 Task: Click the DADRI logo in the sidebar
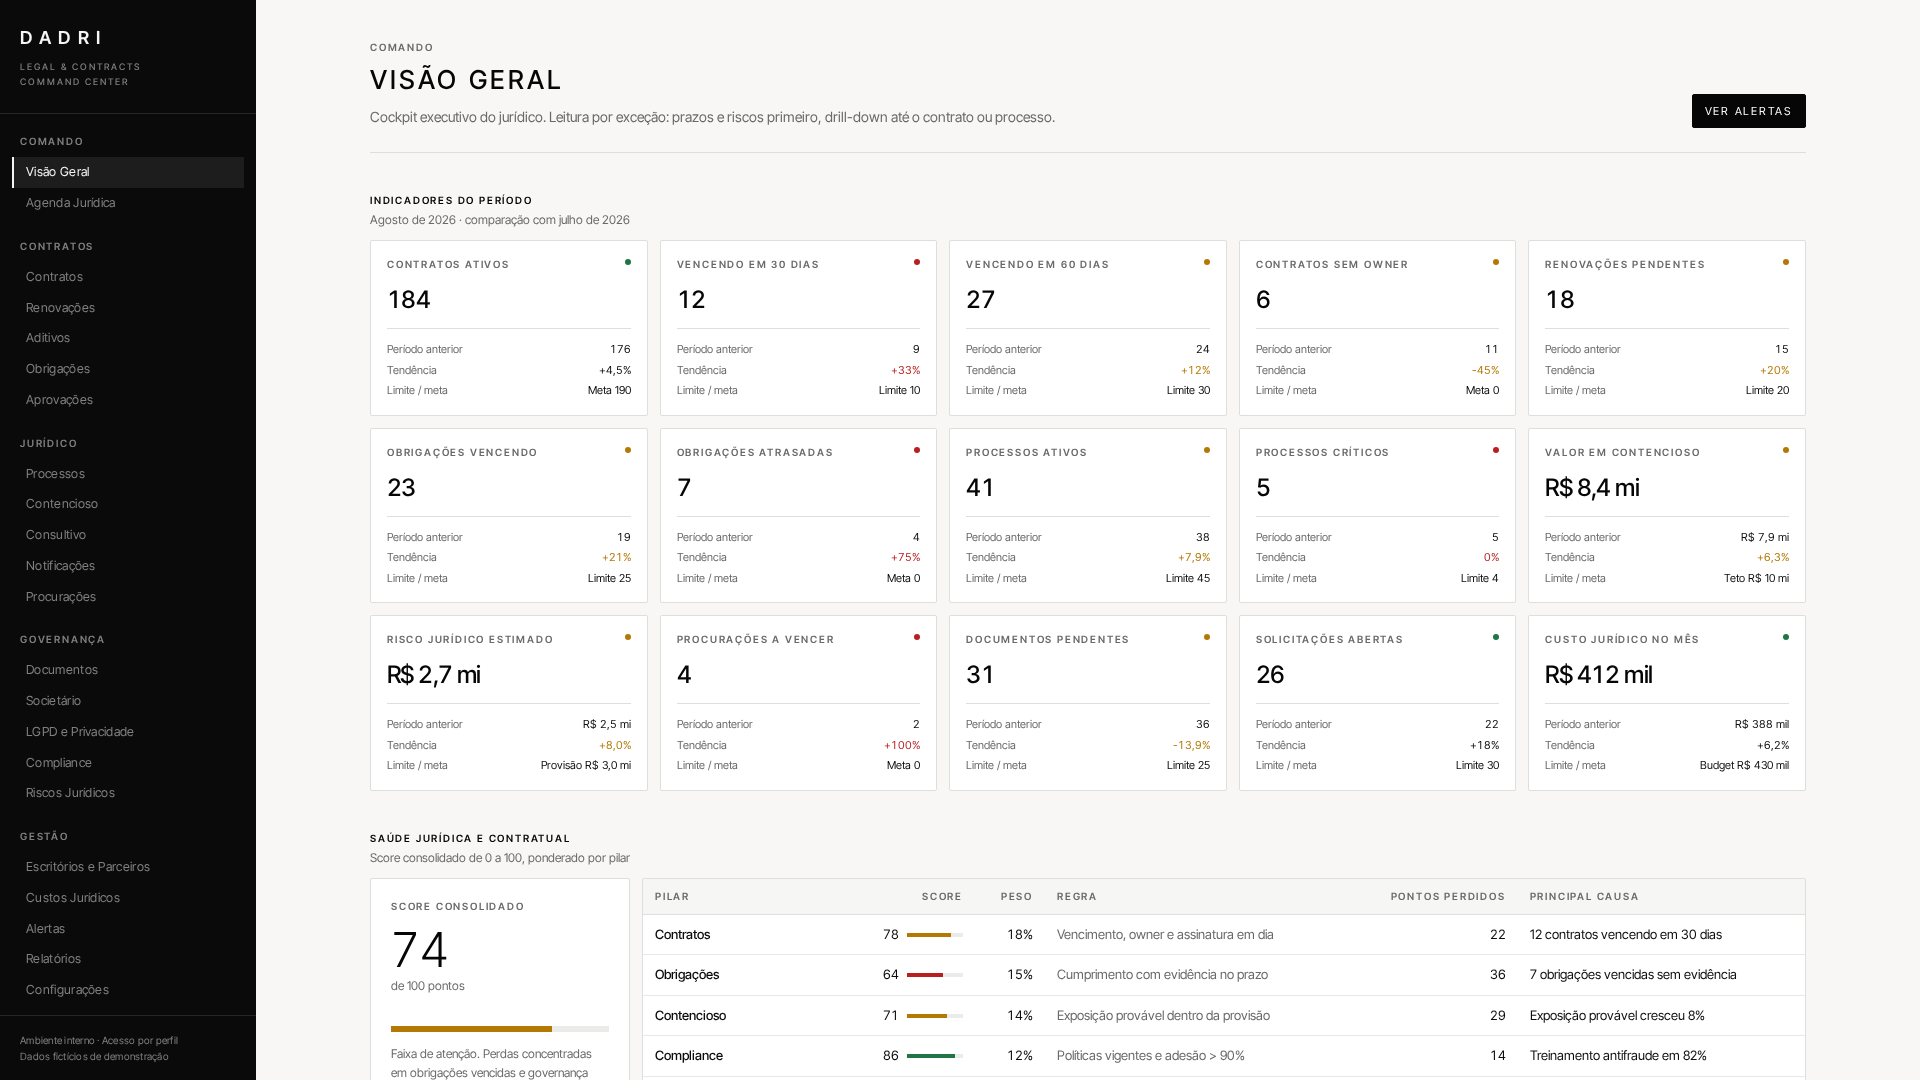(61, 38)
